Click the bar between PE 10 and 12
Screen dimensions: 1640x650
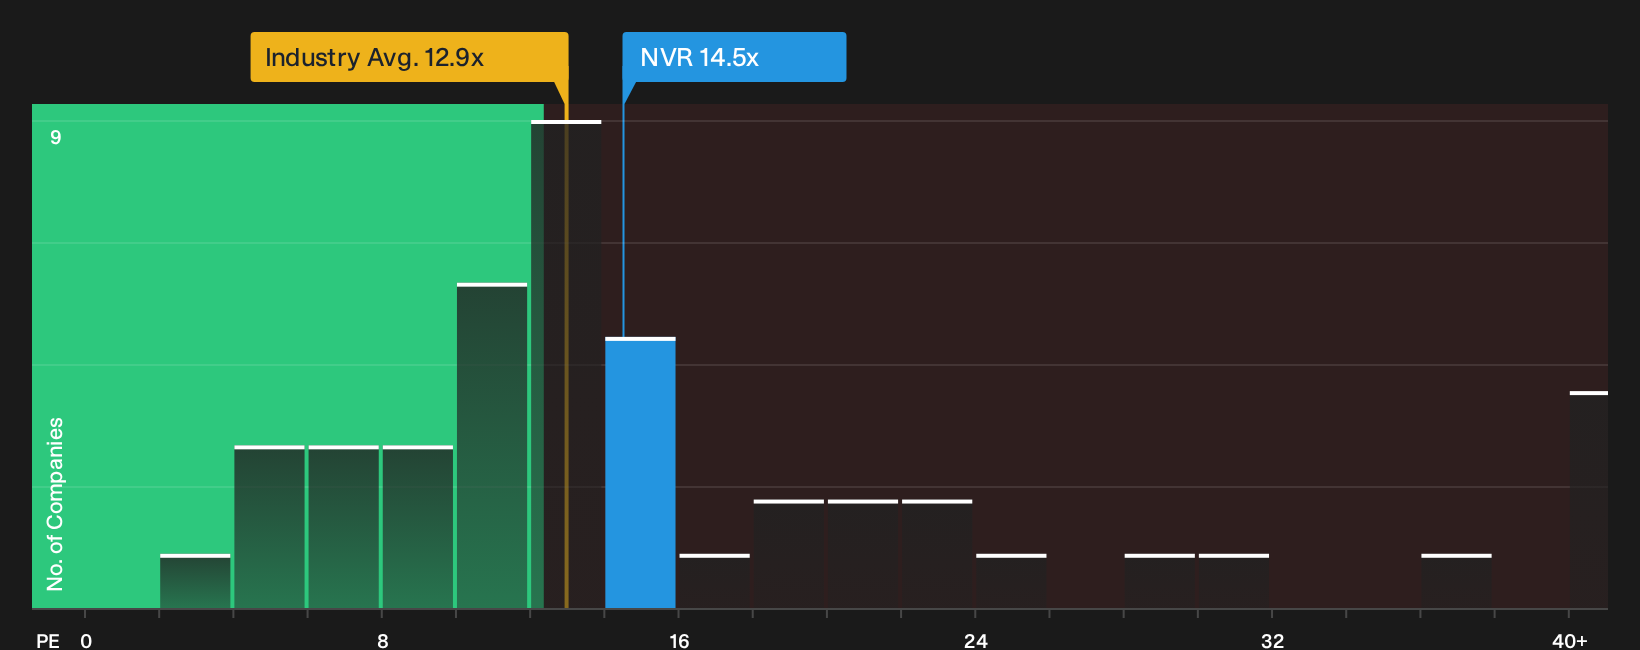492,446
